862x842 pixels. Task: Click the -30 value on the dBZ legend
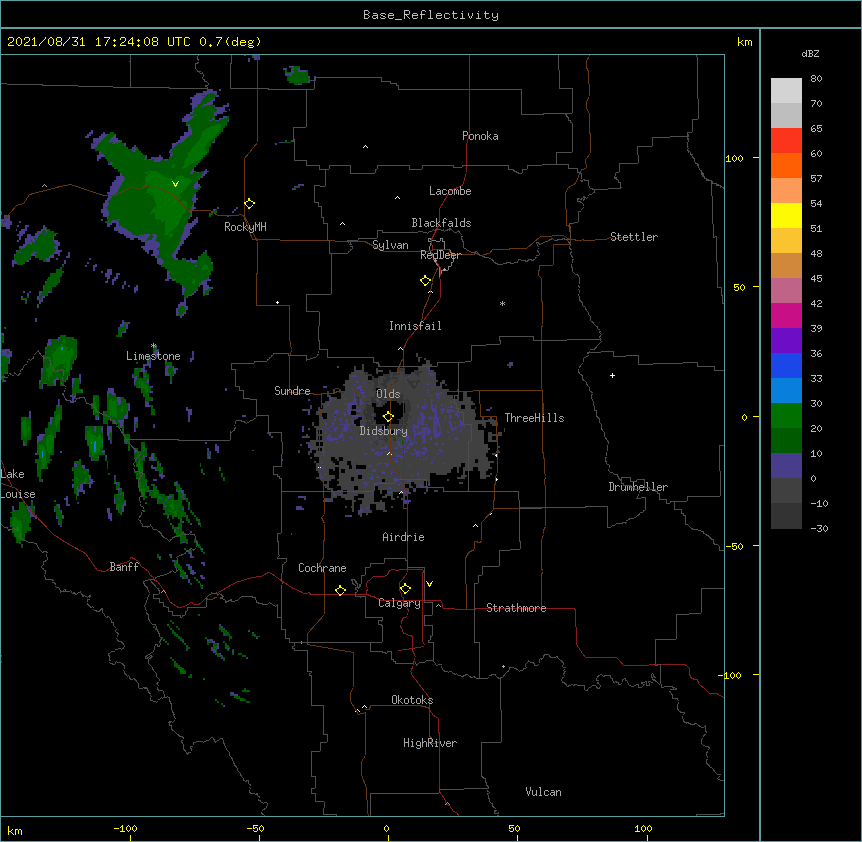pyautogui.click(x=819, y=528)
